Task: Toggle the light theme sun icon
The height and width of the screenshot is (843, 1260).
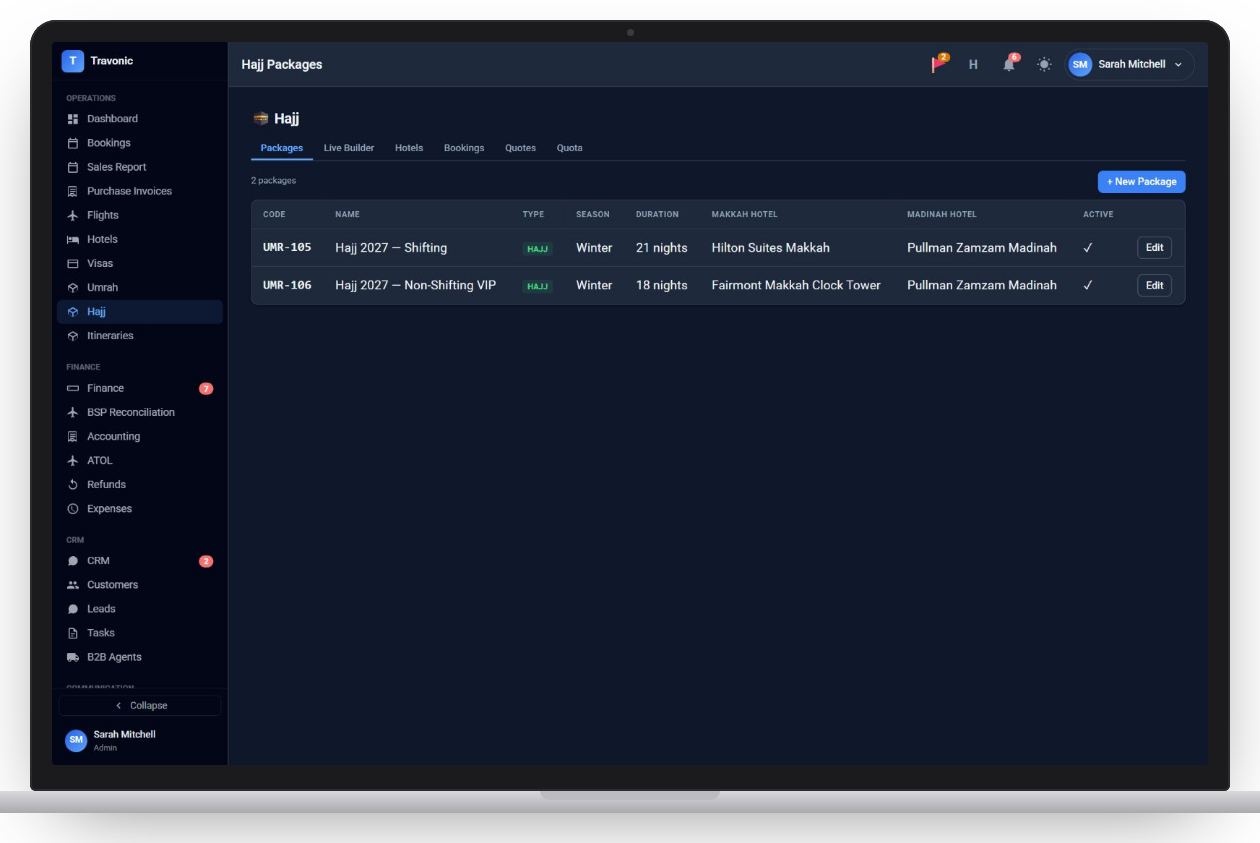Action: [1044, 64]
